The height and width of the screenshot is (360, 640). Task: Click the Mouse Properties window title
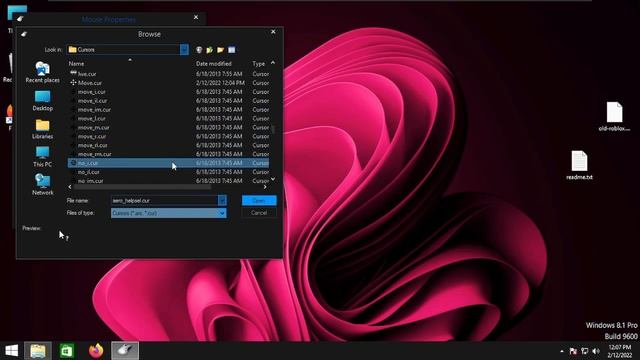click(109, 19)
